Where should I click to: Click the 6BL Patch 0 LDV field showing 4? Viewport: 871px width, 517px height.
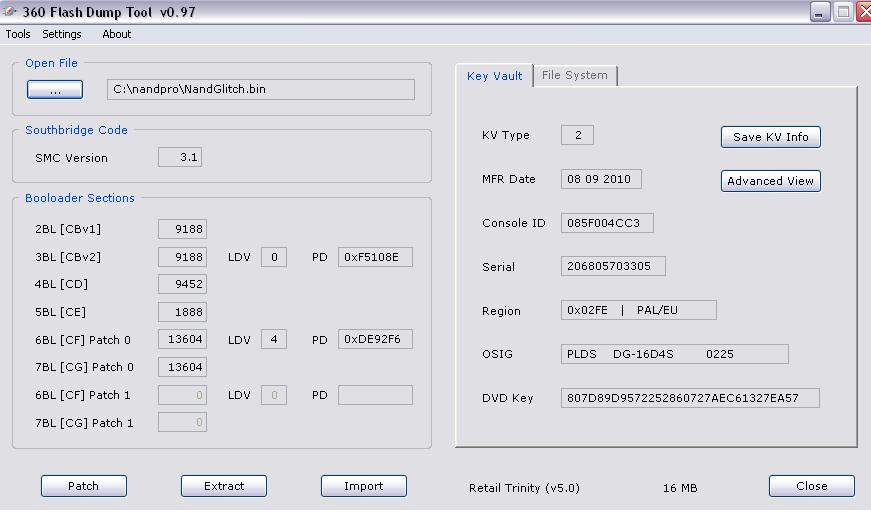click(x=274, y=339)
